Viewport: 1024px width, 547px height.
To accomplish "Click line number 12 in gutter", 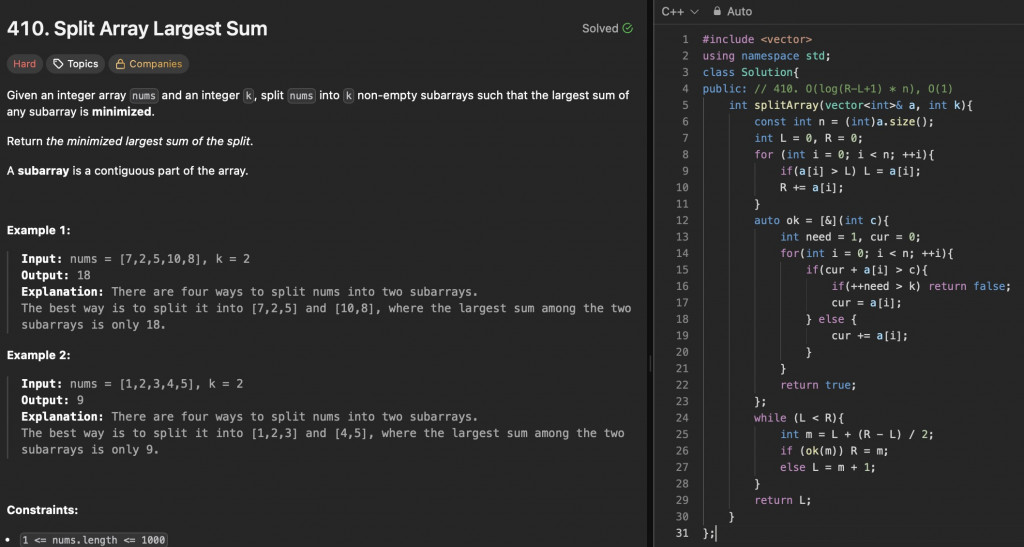I will [x=682, y=221].
